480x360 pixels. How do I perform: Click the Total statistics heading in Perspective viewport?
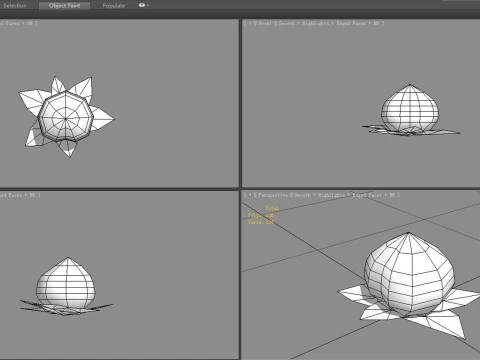(x=272, y=208)
